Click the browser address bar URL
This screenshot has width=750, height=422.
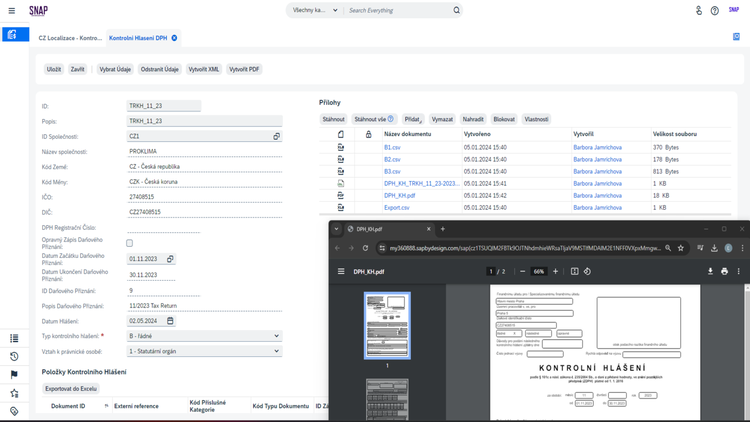[524, 248]
